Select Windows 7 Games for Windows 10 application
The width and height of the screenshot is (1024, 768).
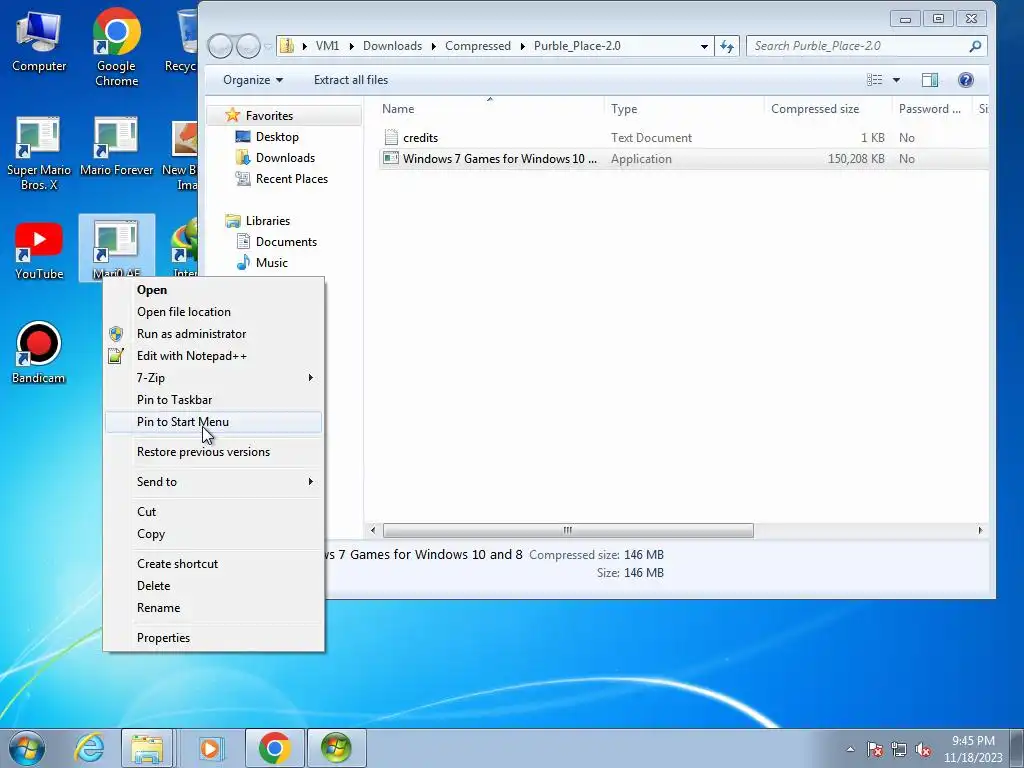490,159
